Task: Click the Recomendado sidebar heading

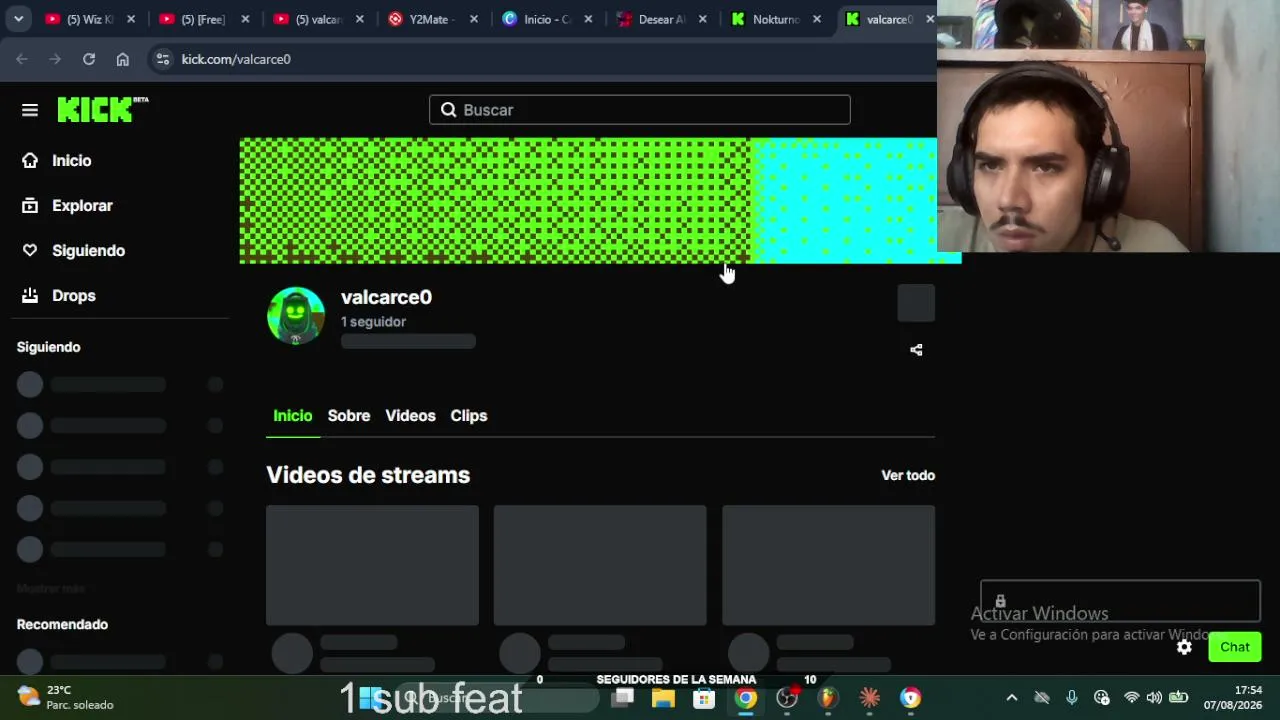Action: (62, 624)
